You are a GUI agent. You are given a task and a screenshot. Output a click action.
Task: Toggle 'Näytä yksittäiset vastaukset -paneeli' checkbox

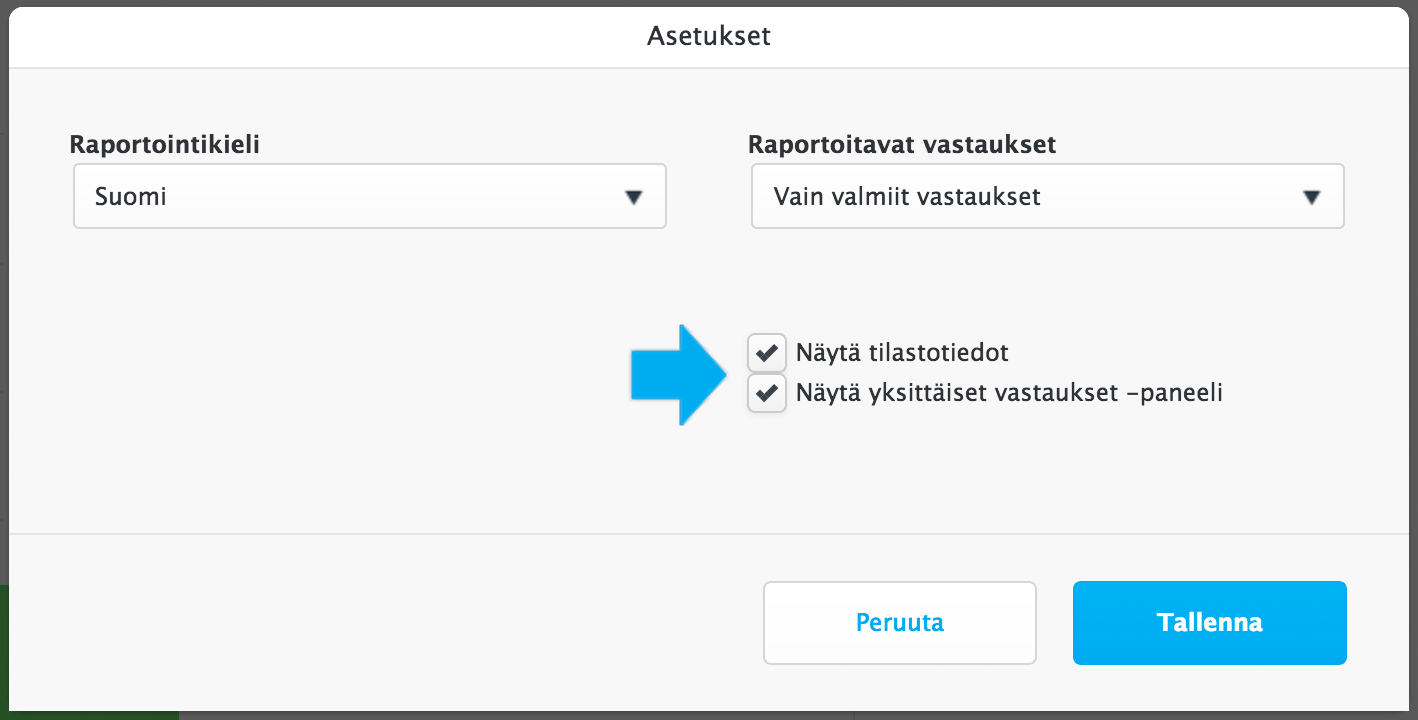(766, 392)
